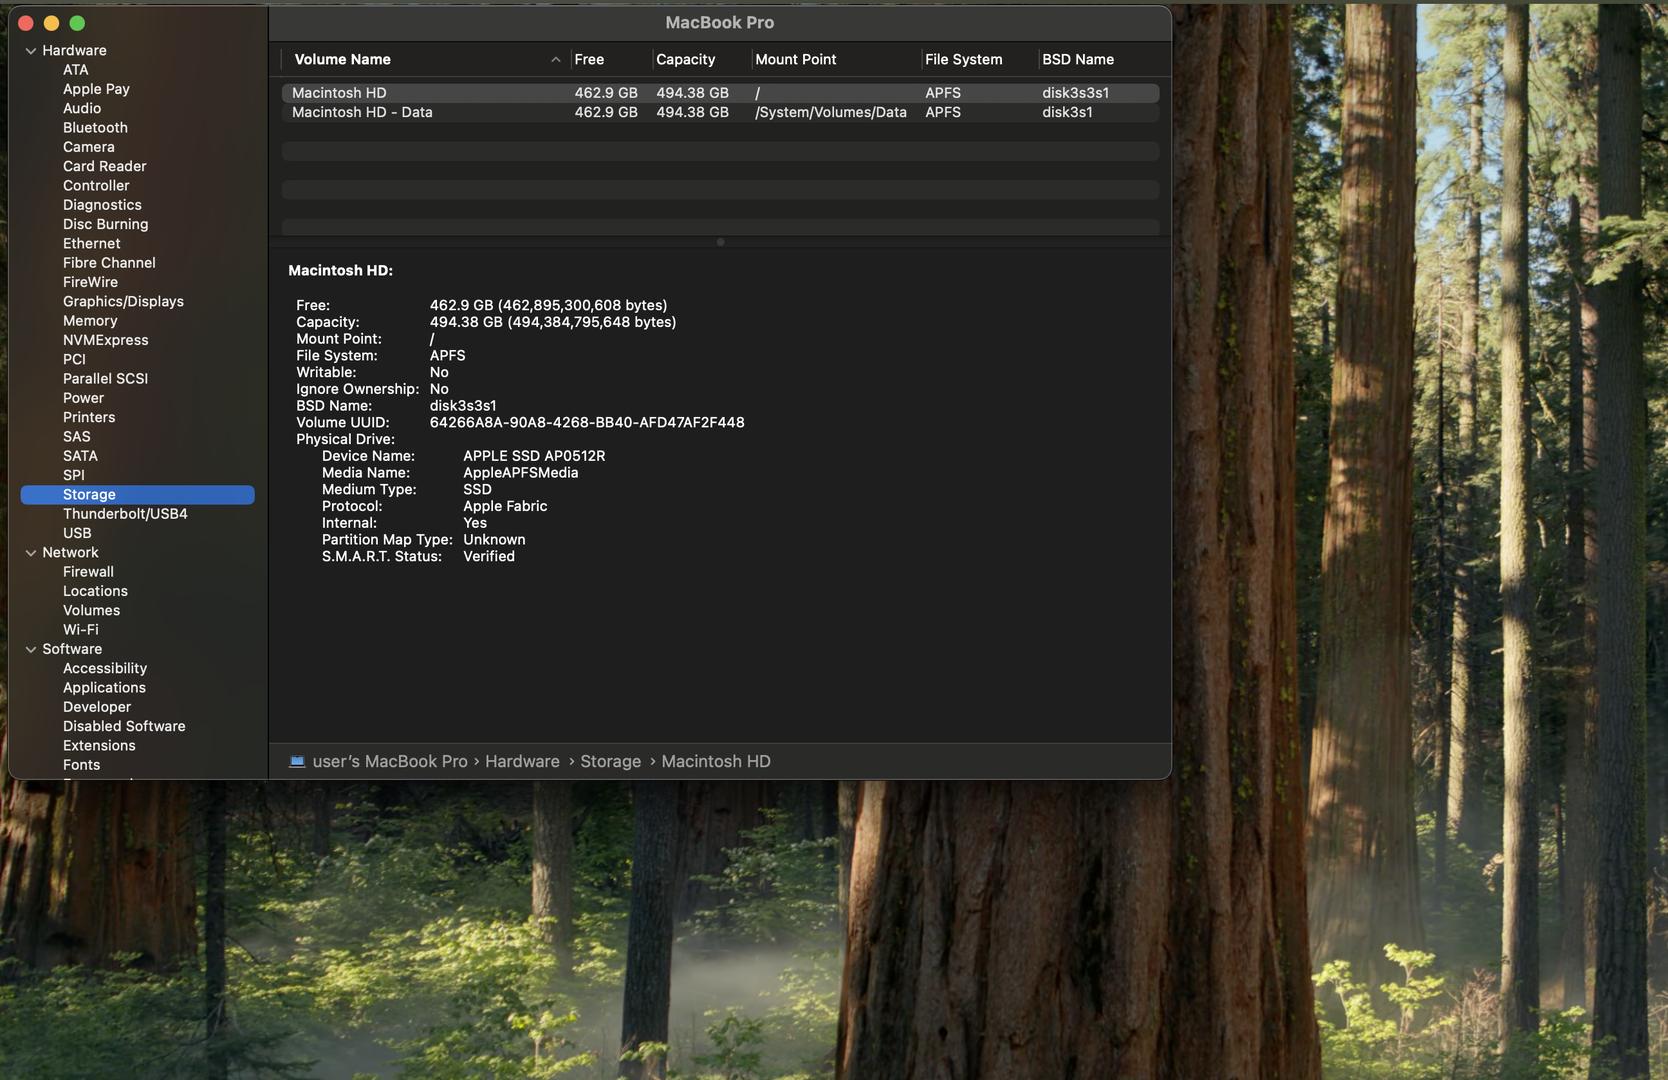This screenshot has height=1080, width=1668.
Task: Select Fonts in sidebar
Action: pyautogui.click(x=81, y=765)
